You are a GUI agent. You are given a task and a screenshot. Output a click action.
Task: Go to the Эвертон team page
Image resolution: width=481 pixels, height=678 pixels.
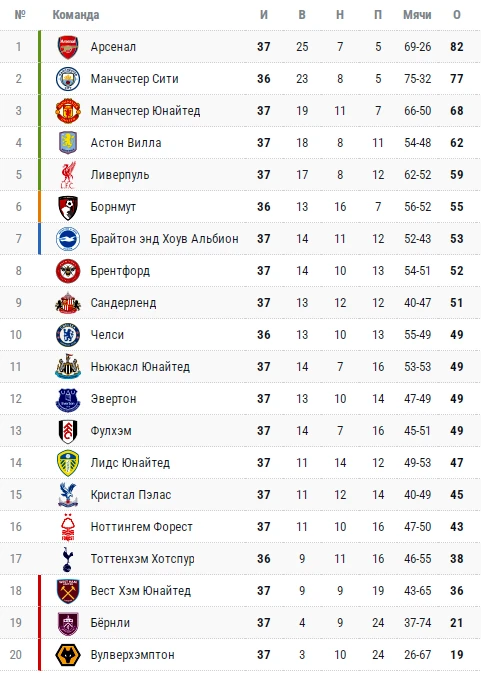coord(113,399)
